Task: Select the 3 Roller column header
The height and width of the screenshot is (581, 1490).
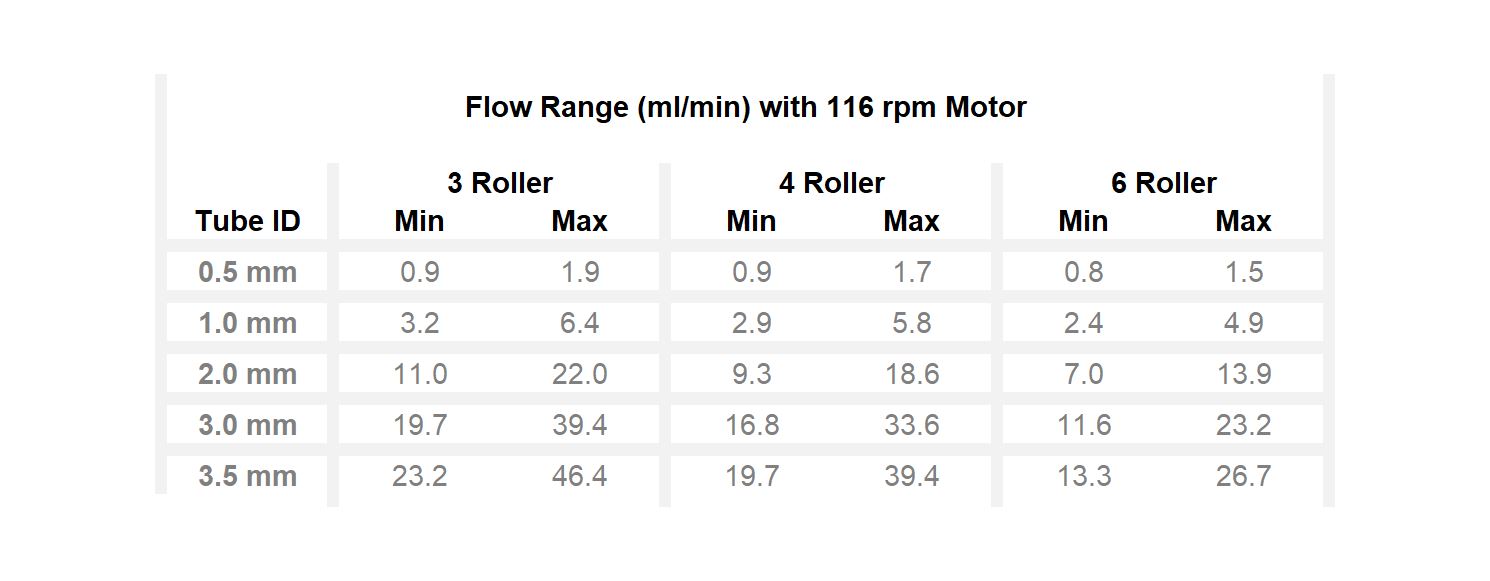Action: (500, 183)
